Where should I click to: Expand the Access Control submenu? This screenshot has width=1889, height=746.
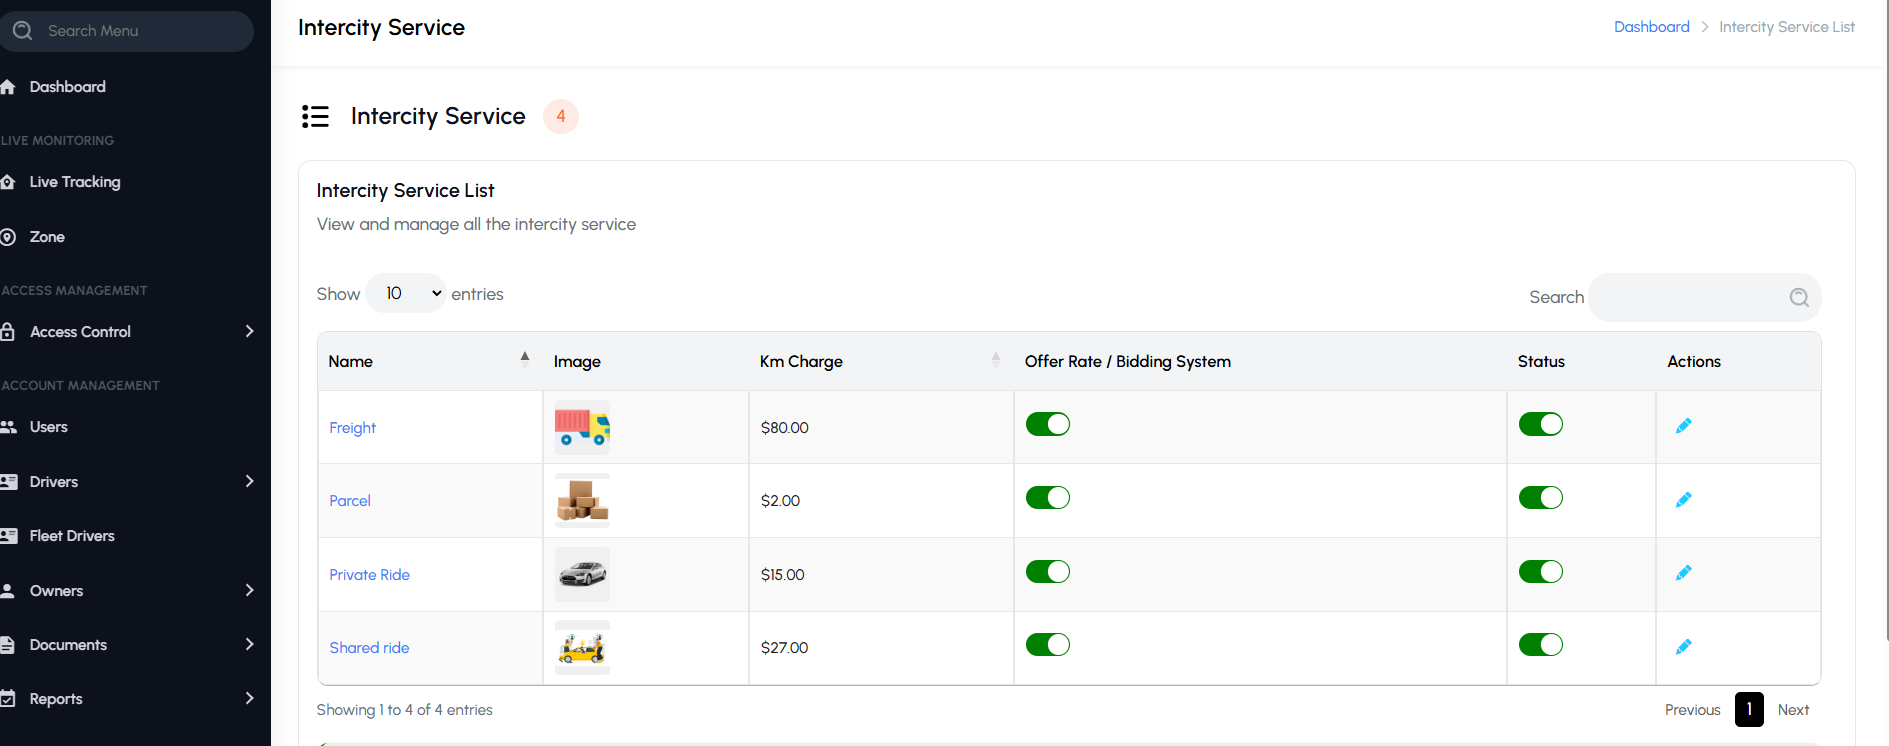[x=249, y=331]
